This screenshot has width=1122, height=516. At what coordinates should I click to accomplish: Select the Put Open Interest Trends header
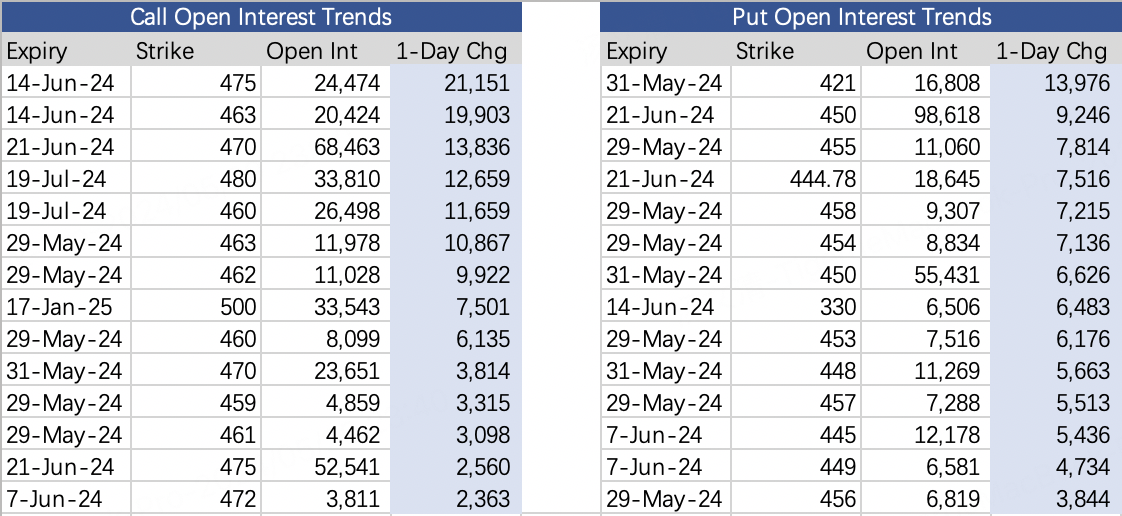(862, 16)
